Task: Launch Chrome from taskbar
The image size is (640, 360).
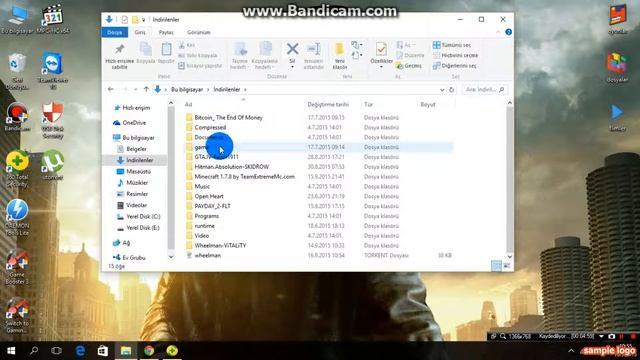Action: 149,351
